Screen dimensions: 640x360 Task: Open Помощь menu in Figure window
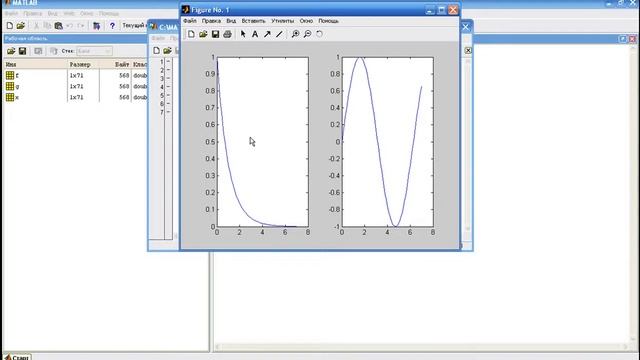[x=328, y=21]
